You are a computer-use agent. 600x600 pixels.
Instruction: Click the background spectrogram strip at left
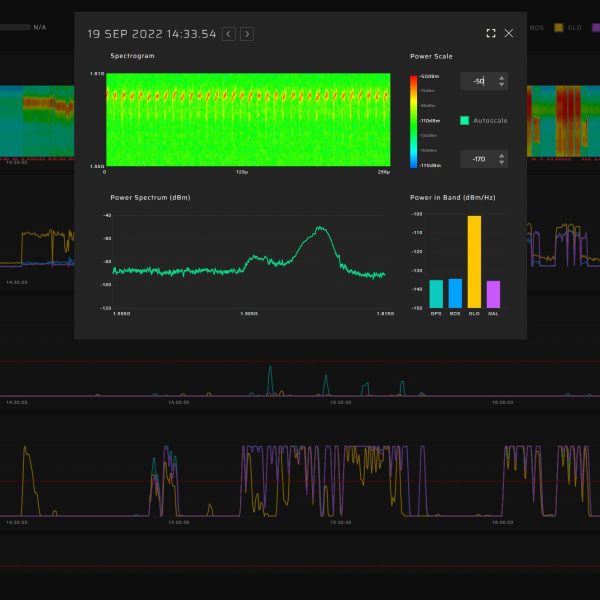37,121
